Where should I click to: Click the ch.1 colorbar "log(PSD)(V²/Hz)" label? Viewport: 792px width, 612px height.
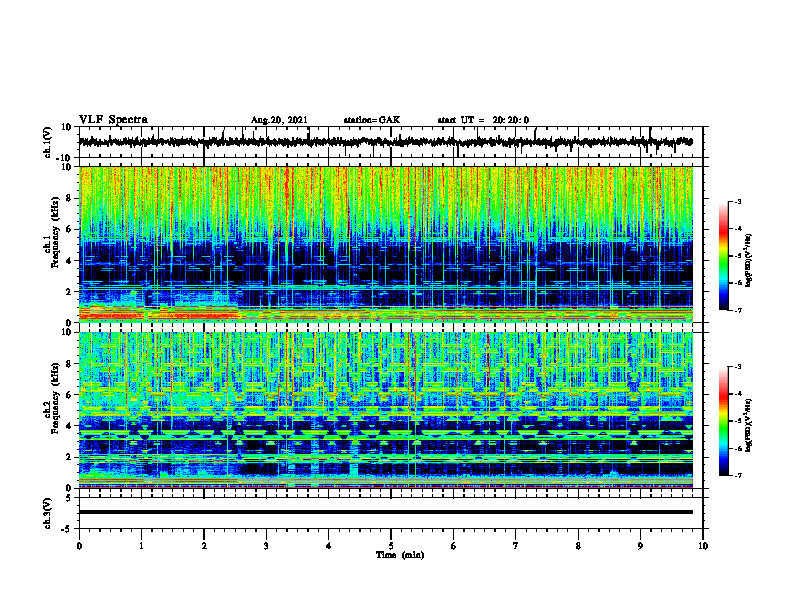coord(748,261)
